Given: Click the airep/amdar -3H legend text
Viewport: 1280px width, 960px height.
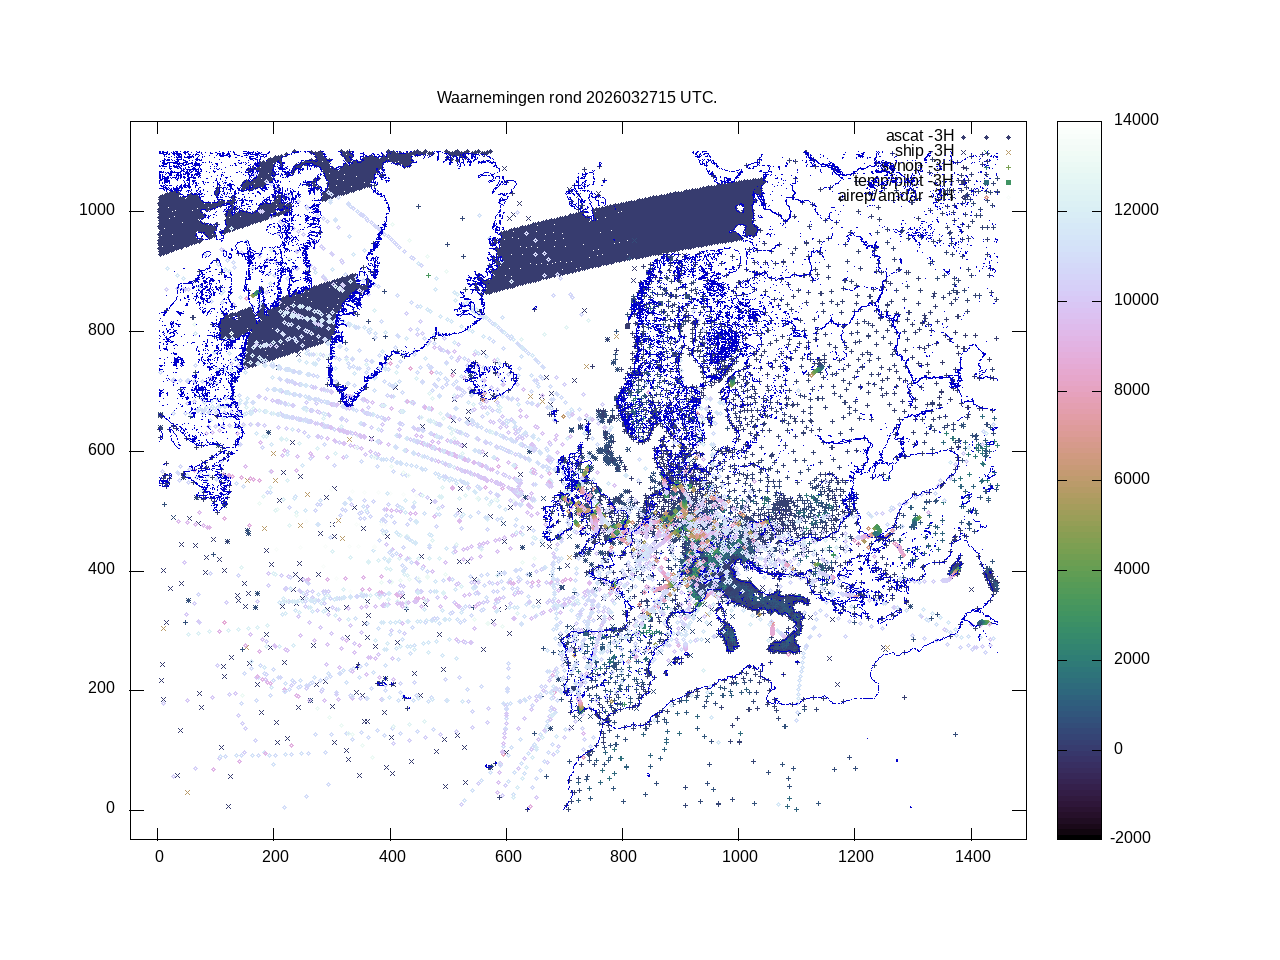Looking at the screenshot, I should [x=895, y=196].
